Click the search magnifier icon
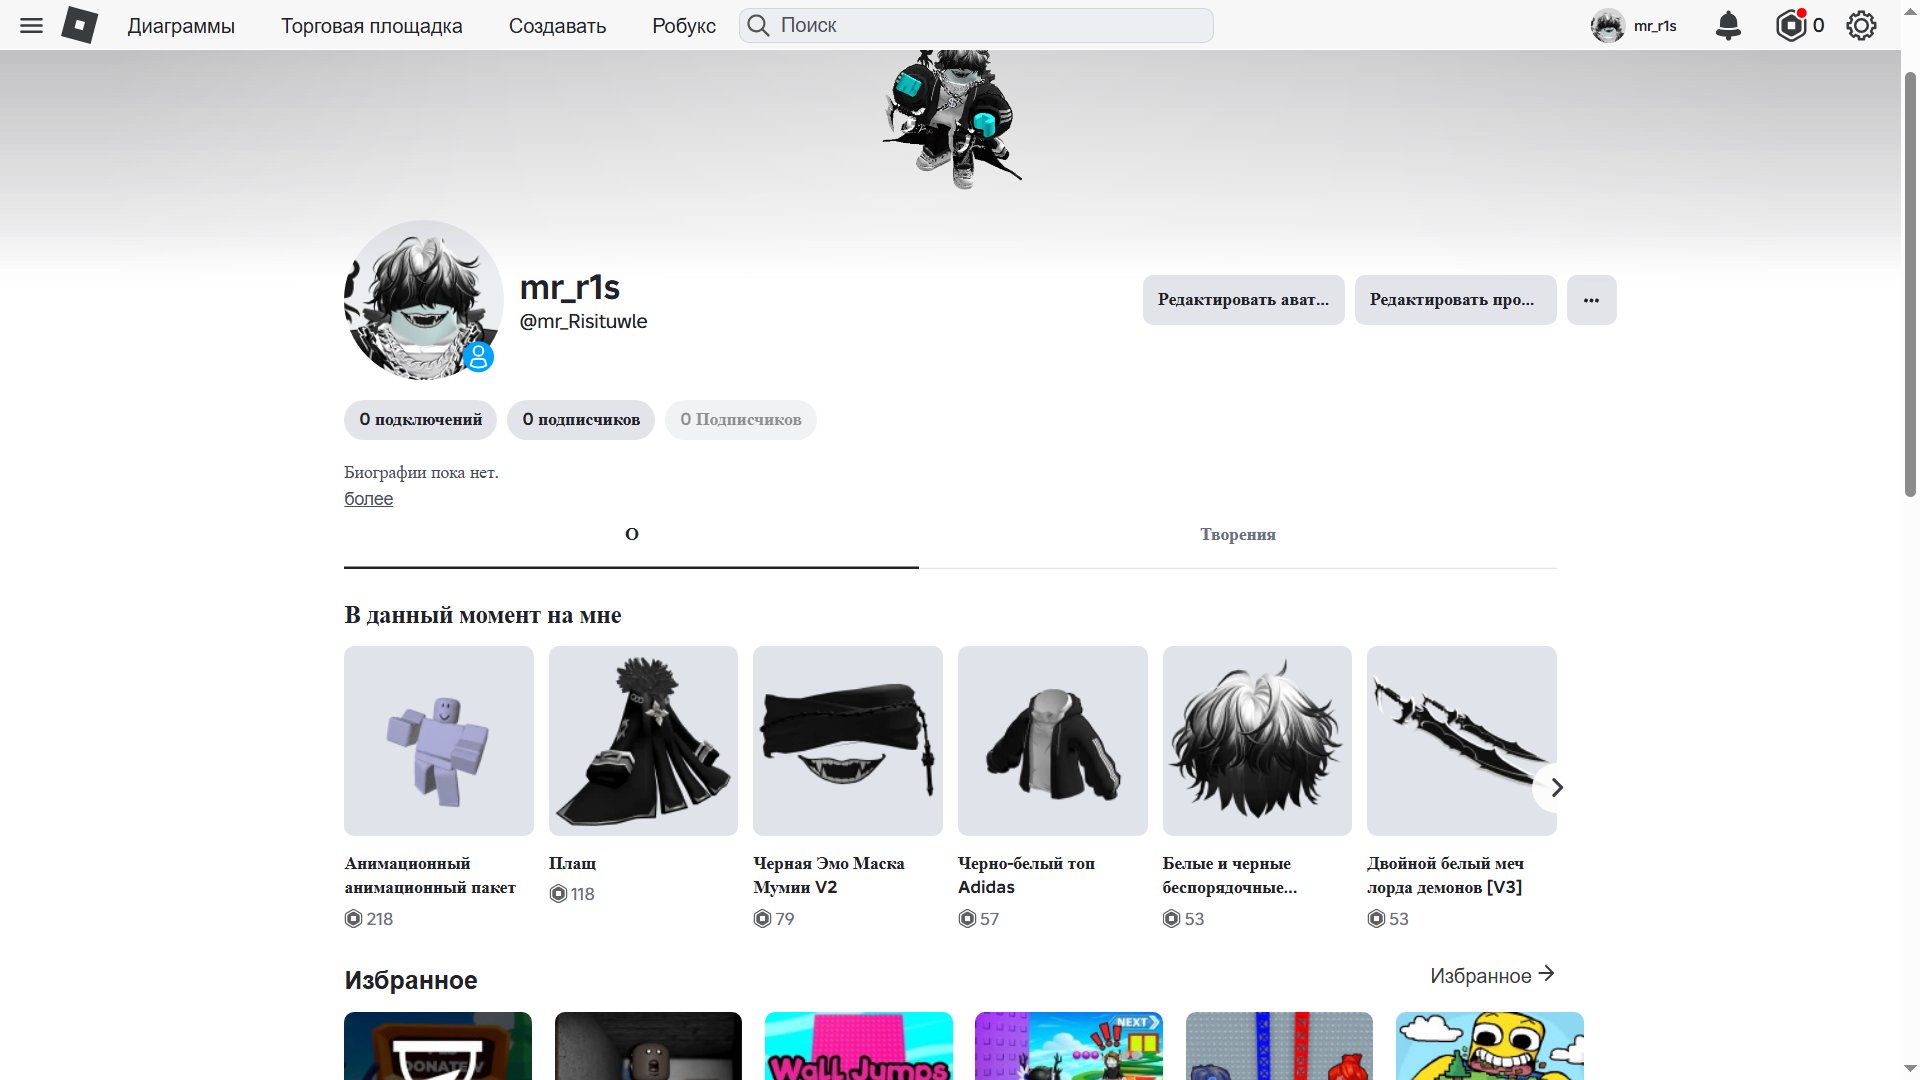1920x1080 pixels. [x=759, y=25]
